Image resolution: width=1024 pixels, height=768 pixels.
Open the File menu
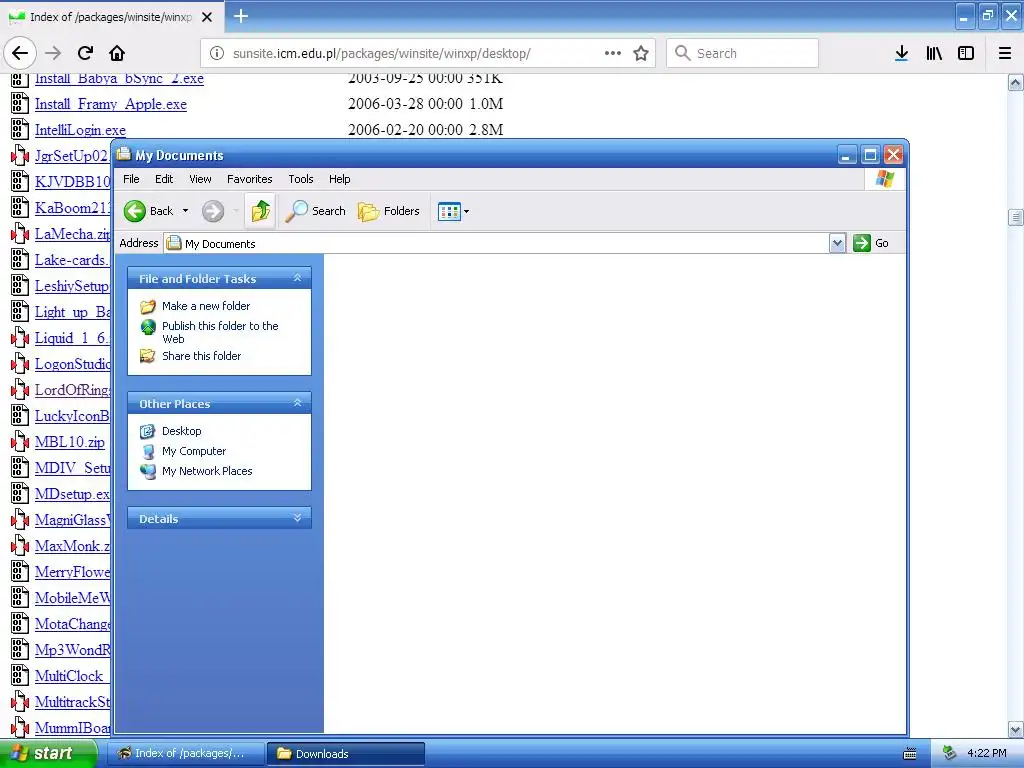coord(131,179)
